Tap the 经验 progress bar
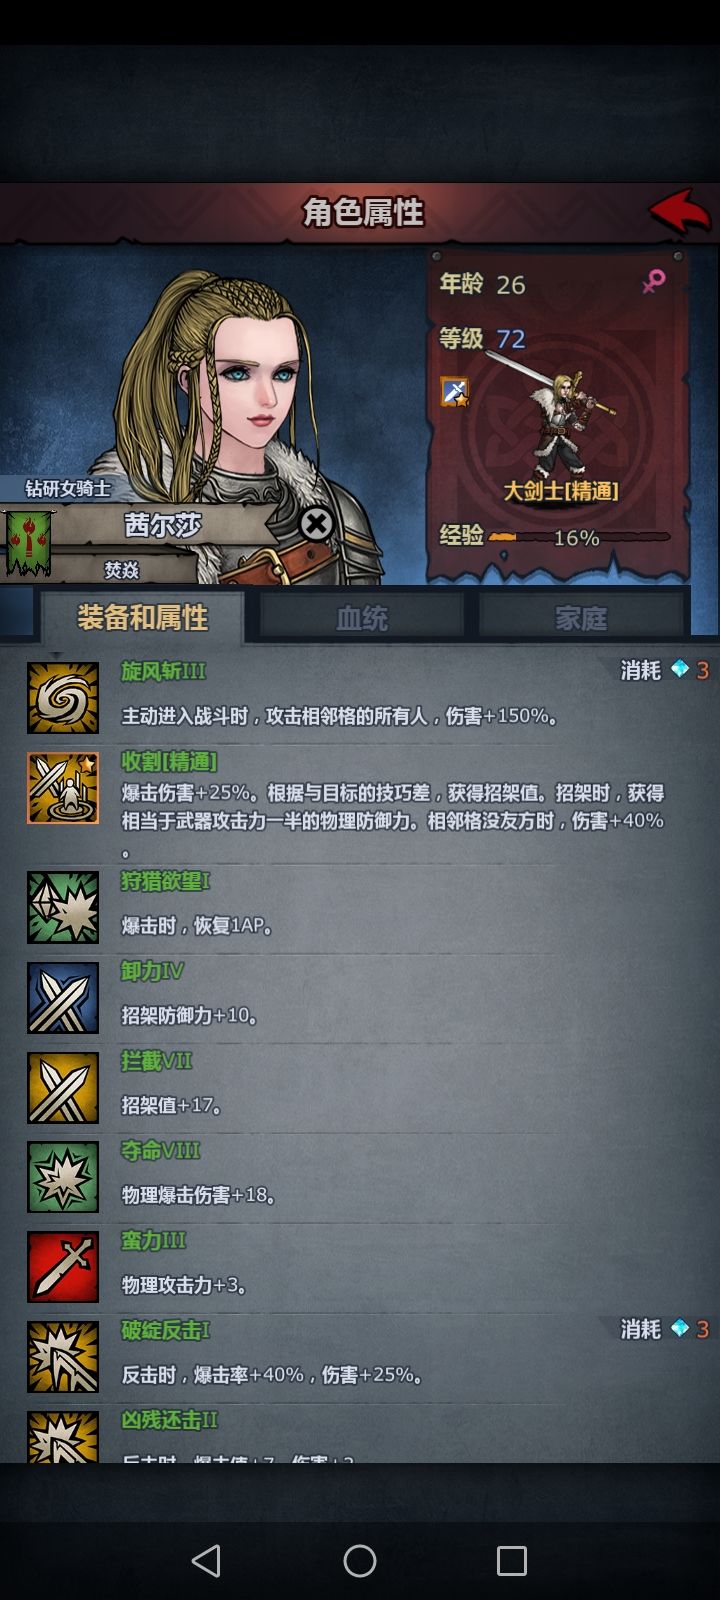 tap(579, 537)
